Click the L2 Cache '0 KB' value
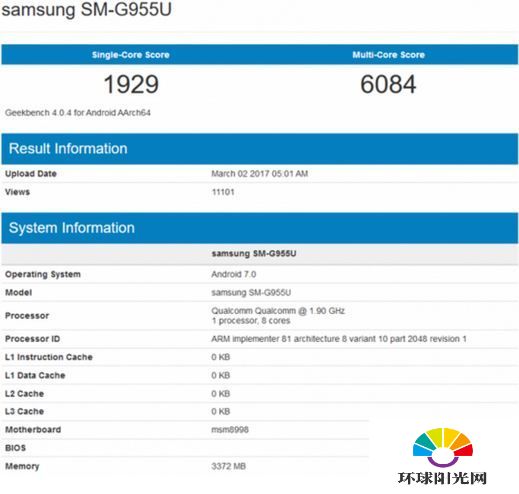 pyautogui.click(x=221, y=394)
